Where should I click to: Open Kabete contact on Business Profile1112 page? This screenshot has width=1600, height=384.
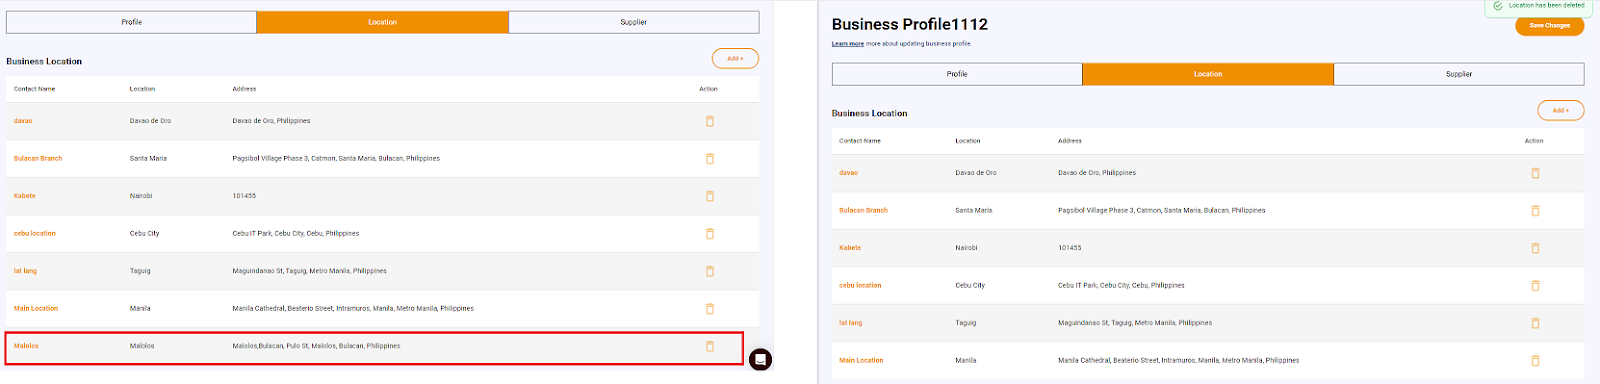850,248
